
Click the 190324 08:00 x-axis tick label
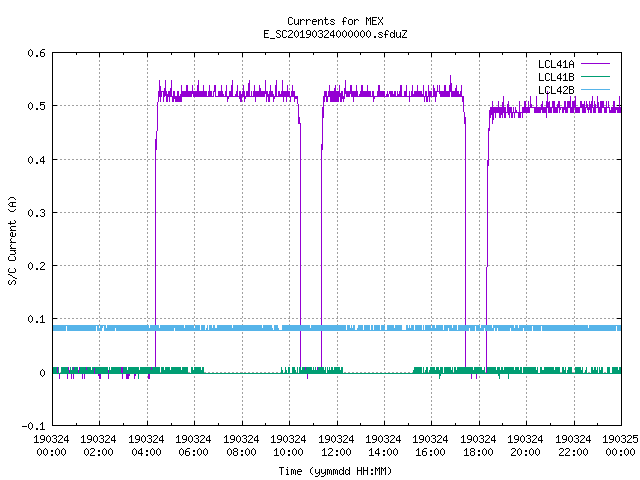pyautogui.click(x=241, y=446)
